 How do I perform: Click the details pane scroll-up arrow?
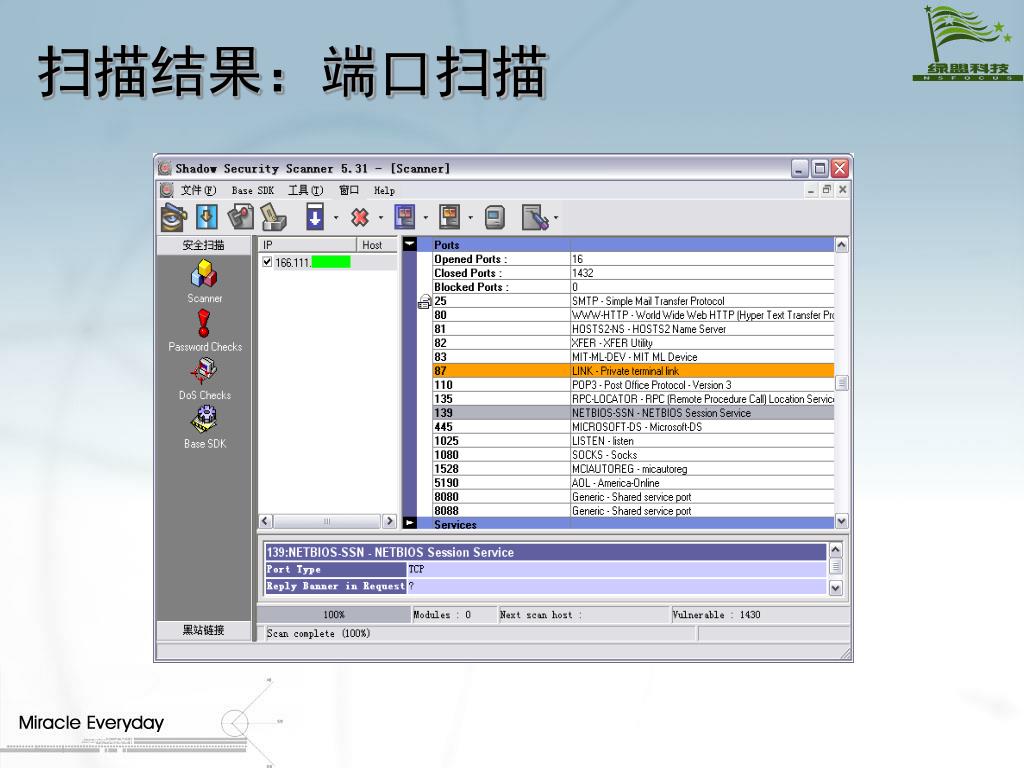(836, 550)
